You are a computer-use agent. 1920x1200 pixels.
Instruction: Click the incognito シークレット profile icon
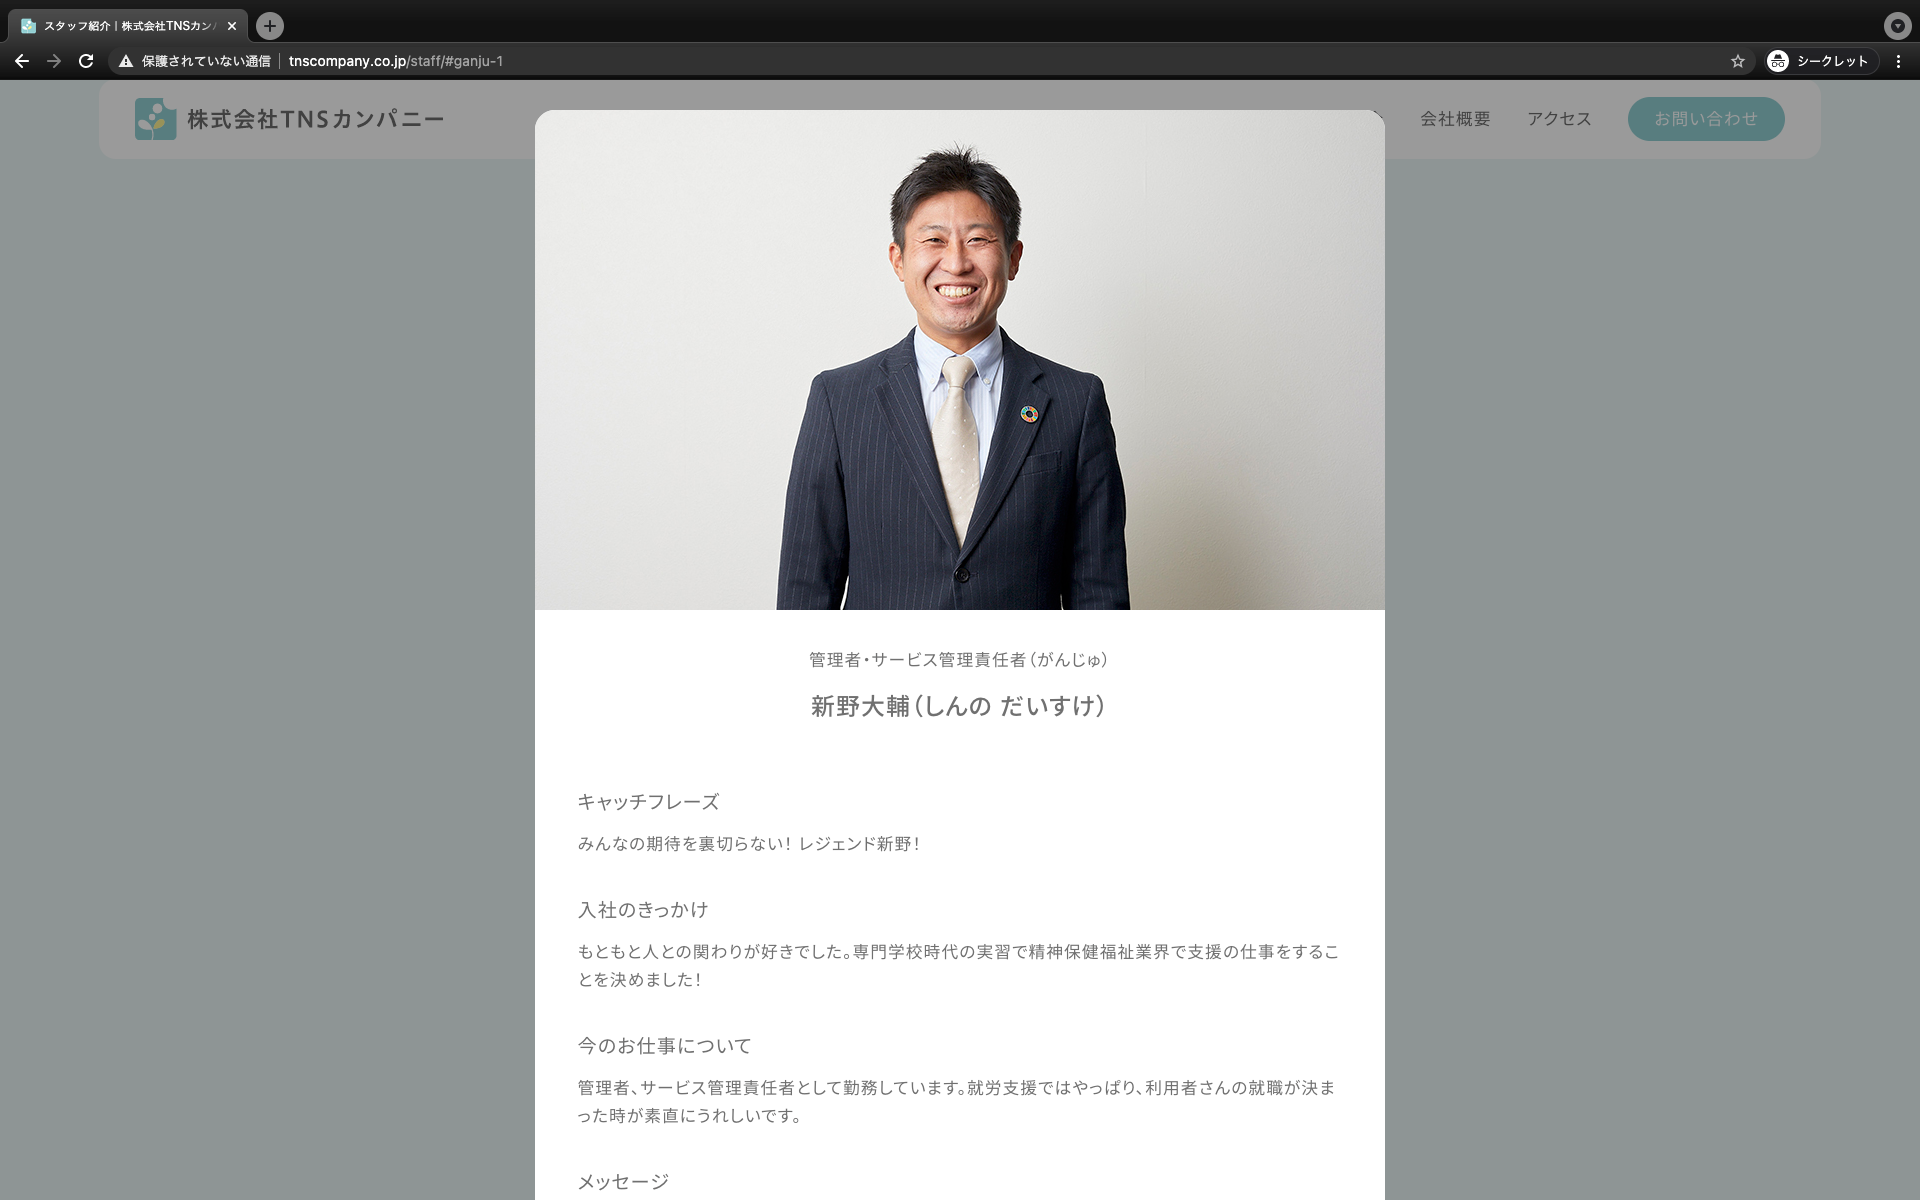(1777, 61)
